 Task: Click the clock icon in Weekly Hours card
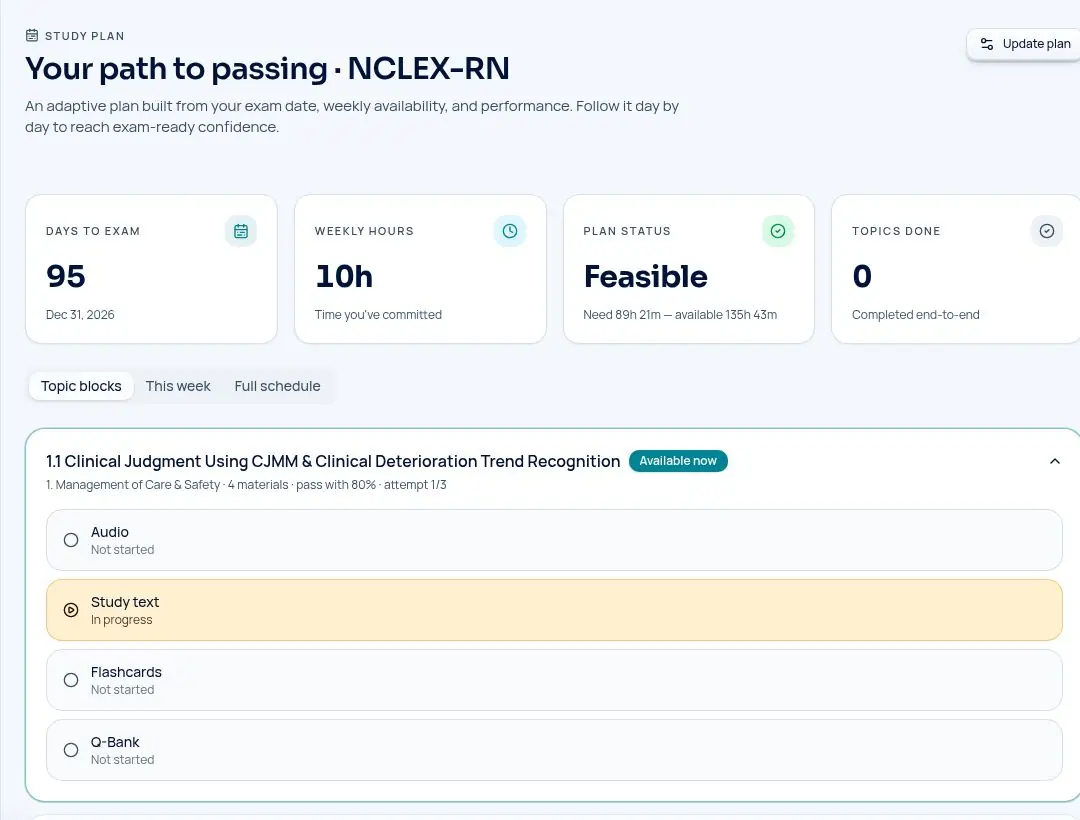point(510,231)
